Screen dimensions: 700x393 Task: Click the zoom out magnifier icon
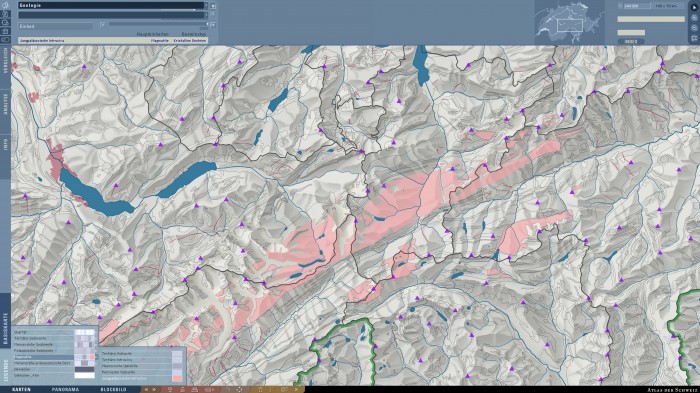click(x=694, y=28)
